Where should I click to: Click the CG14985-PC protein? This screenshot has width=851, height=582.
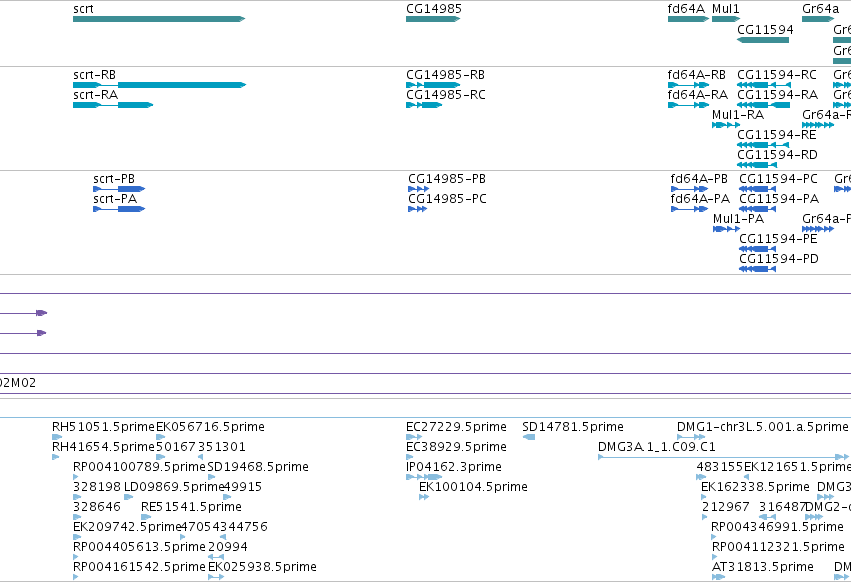pos(417,209)
